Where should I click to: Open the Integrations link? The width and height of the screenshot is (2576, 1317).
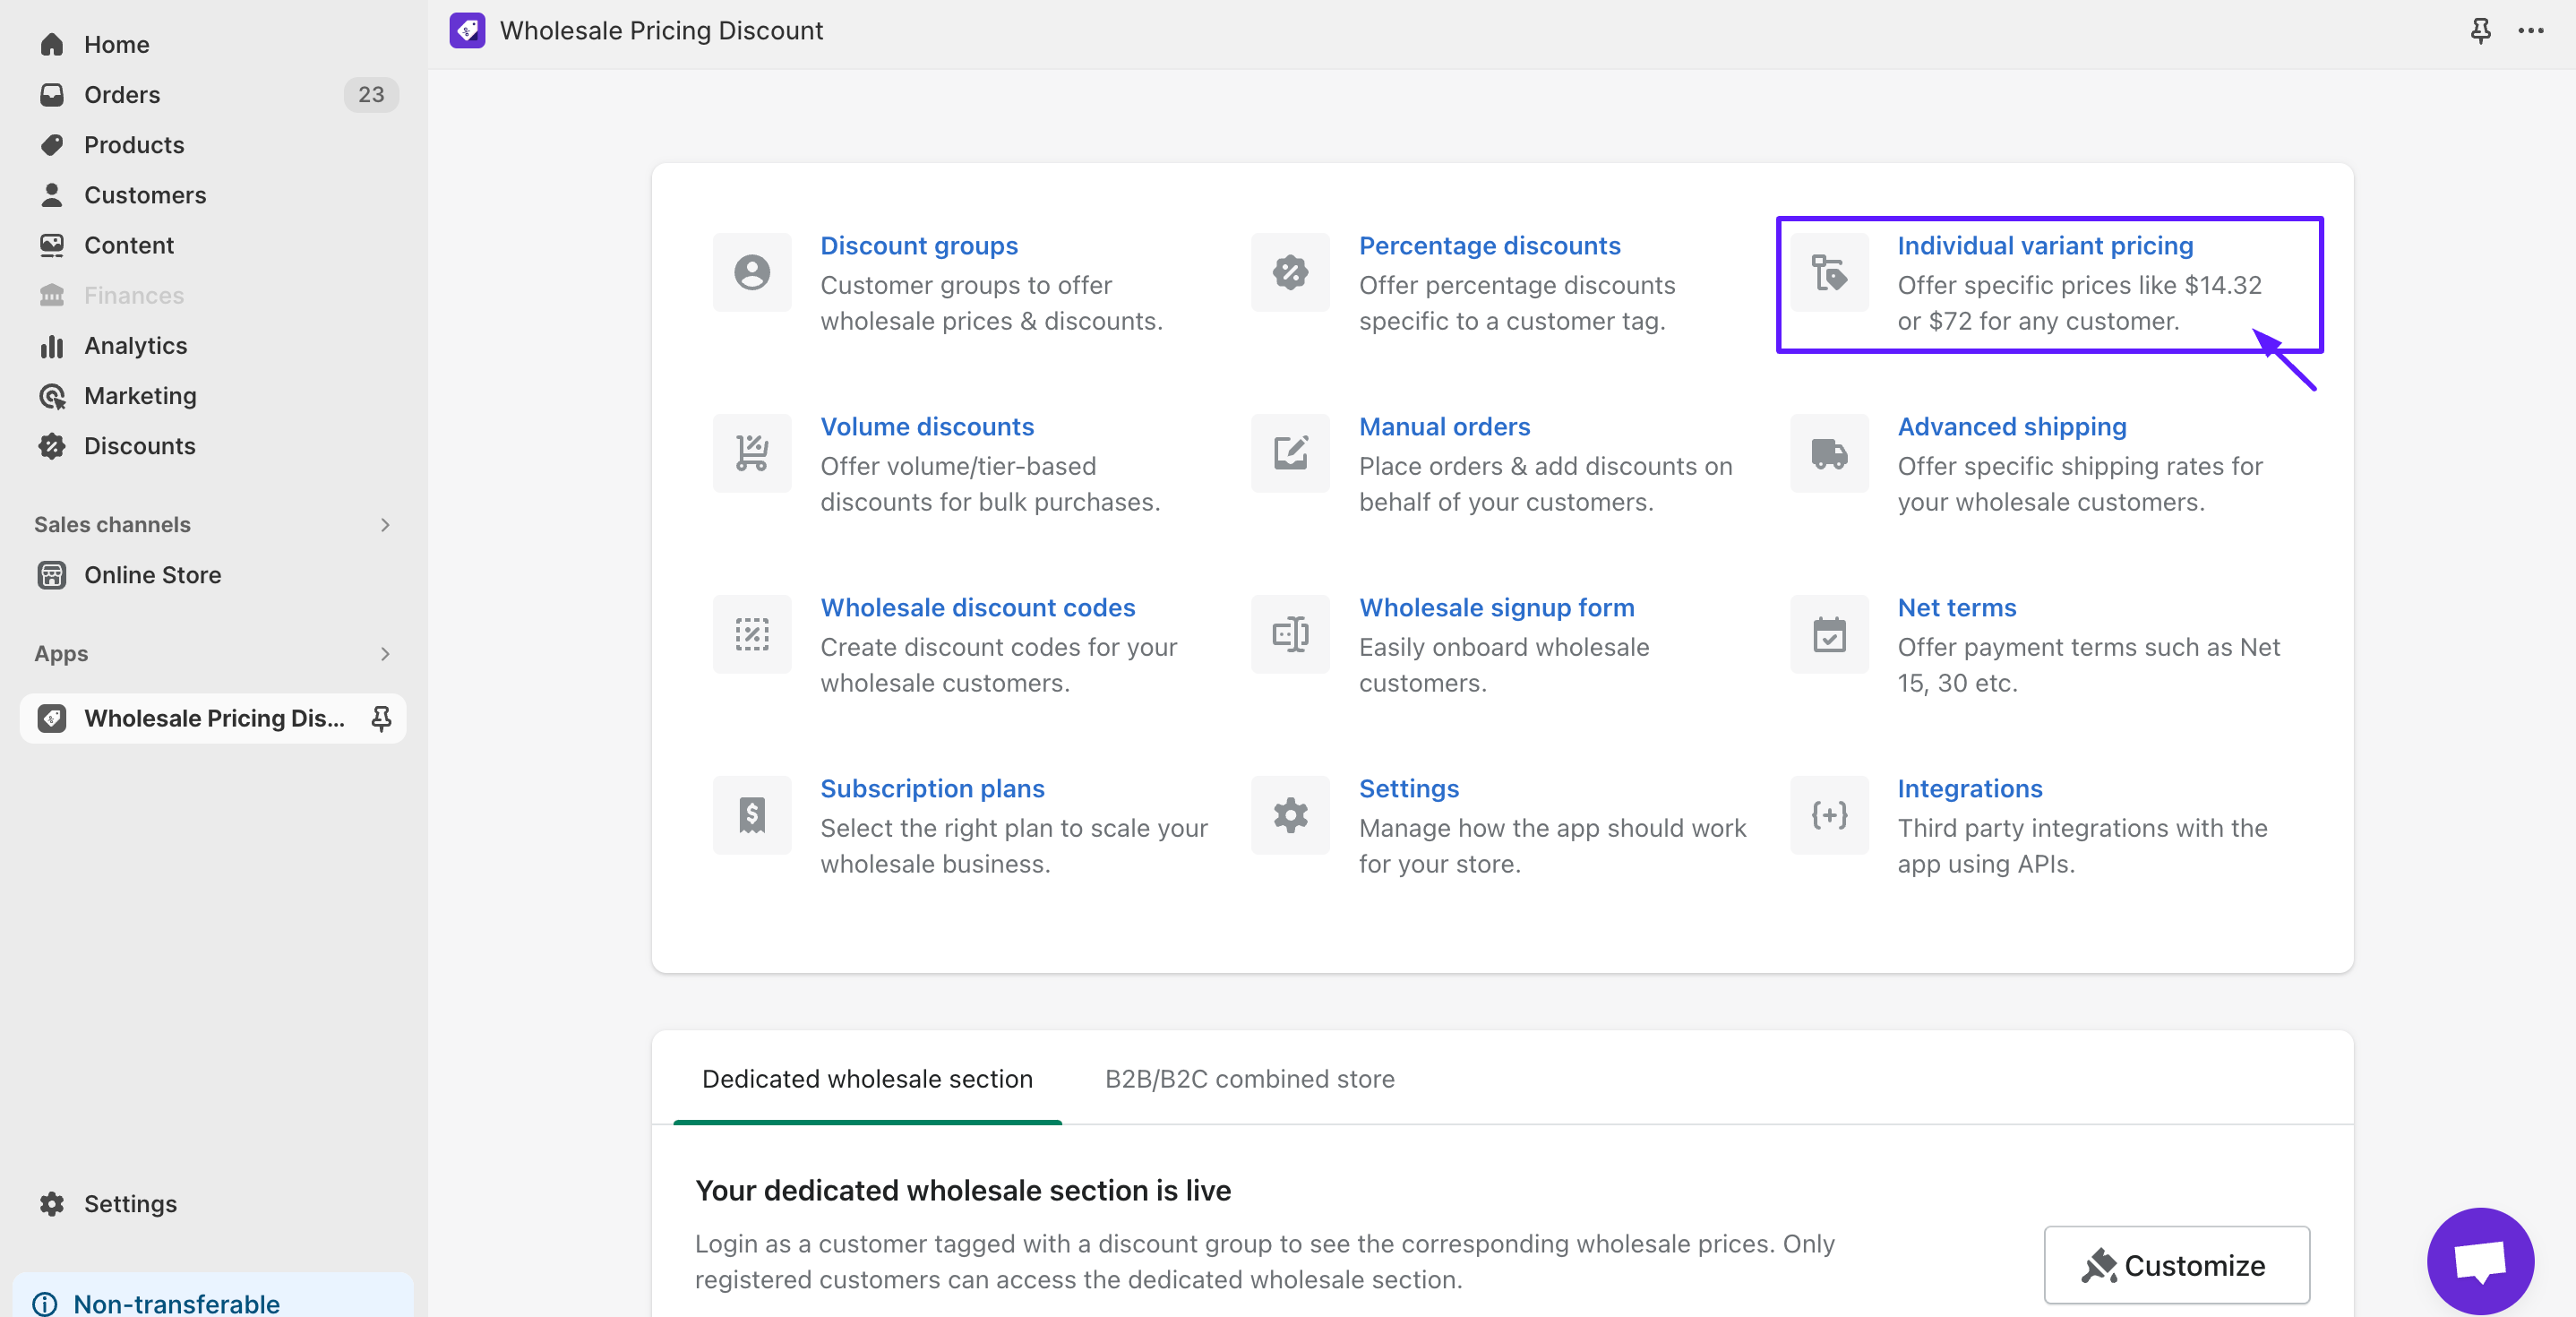point(1969,788)
